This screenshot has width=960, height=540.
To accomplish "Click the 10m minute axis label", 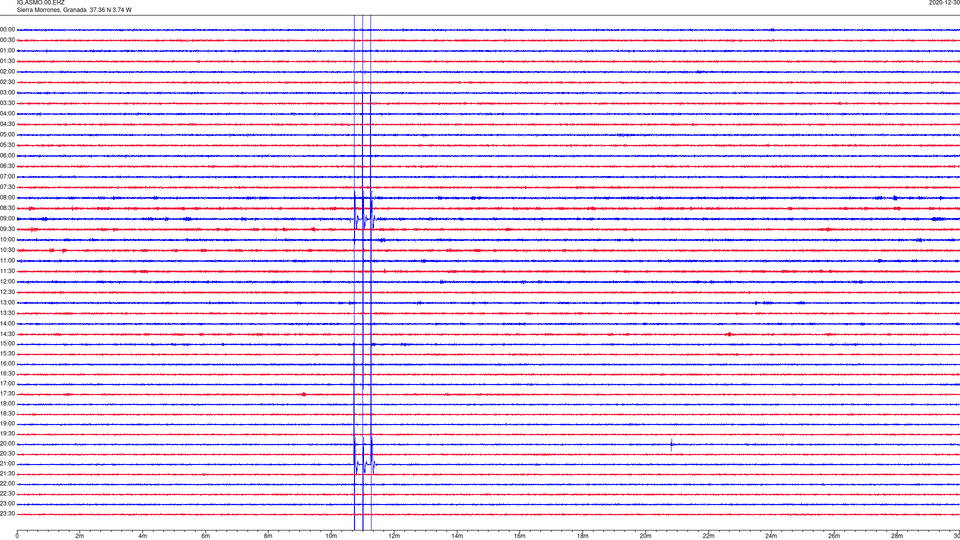I will tap(331, 536).
